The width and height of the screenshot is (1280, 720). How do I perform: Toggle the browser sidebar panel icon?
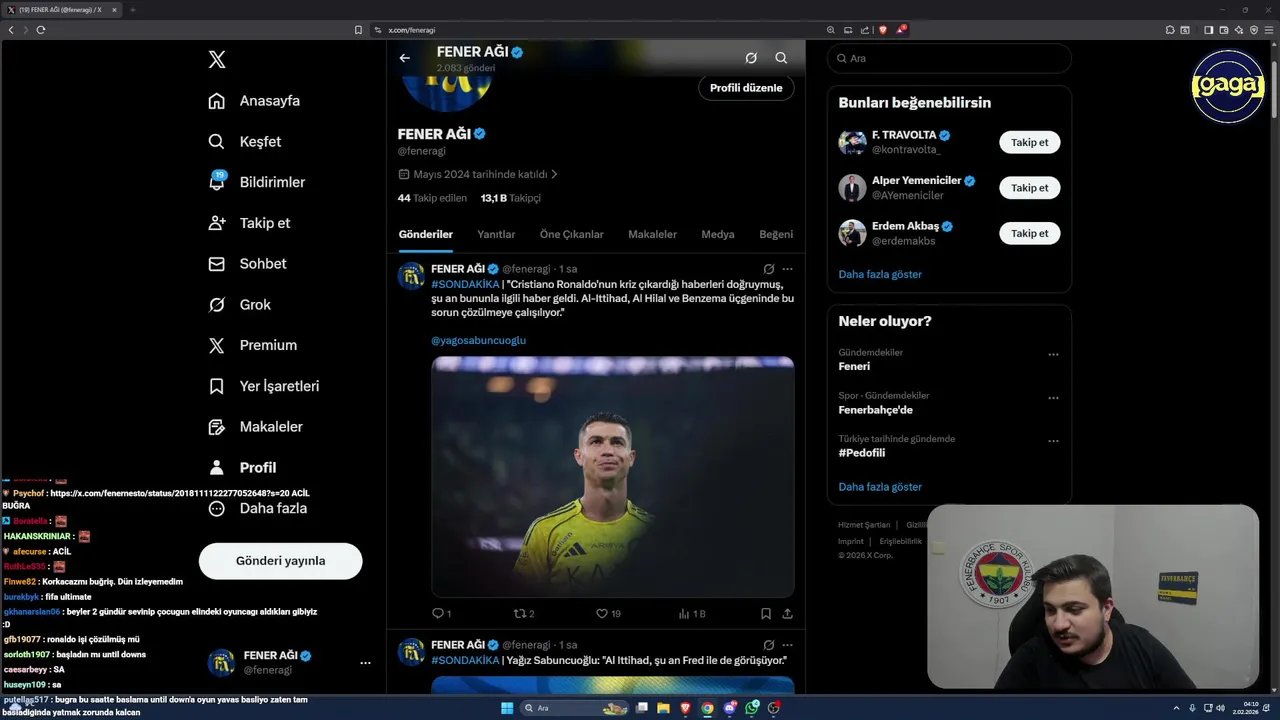coord(1208,30)
